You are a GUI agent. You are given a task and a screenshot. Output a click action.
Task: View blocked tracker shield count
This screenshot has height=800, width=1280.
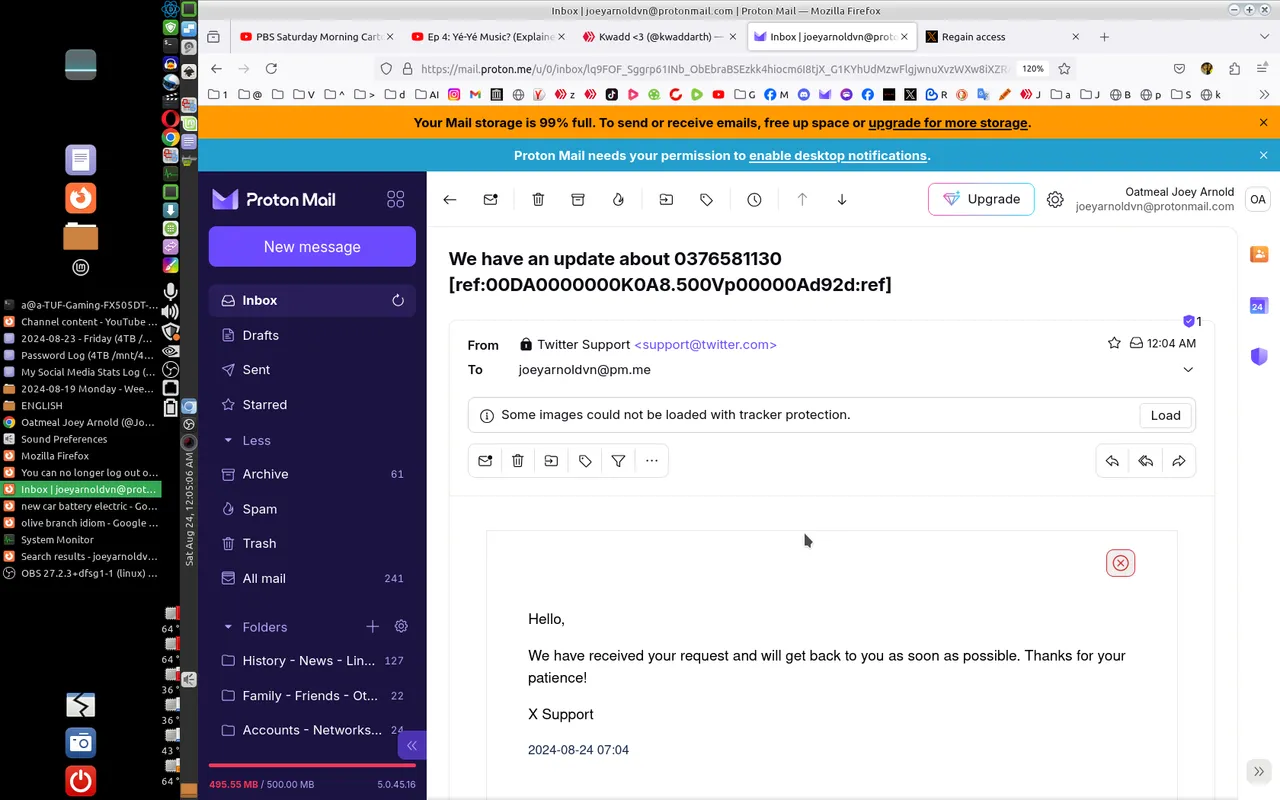(1192, 322)
